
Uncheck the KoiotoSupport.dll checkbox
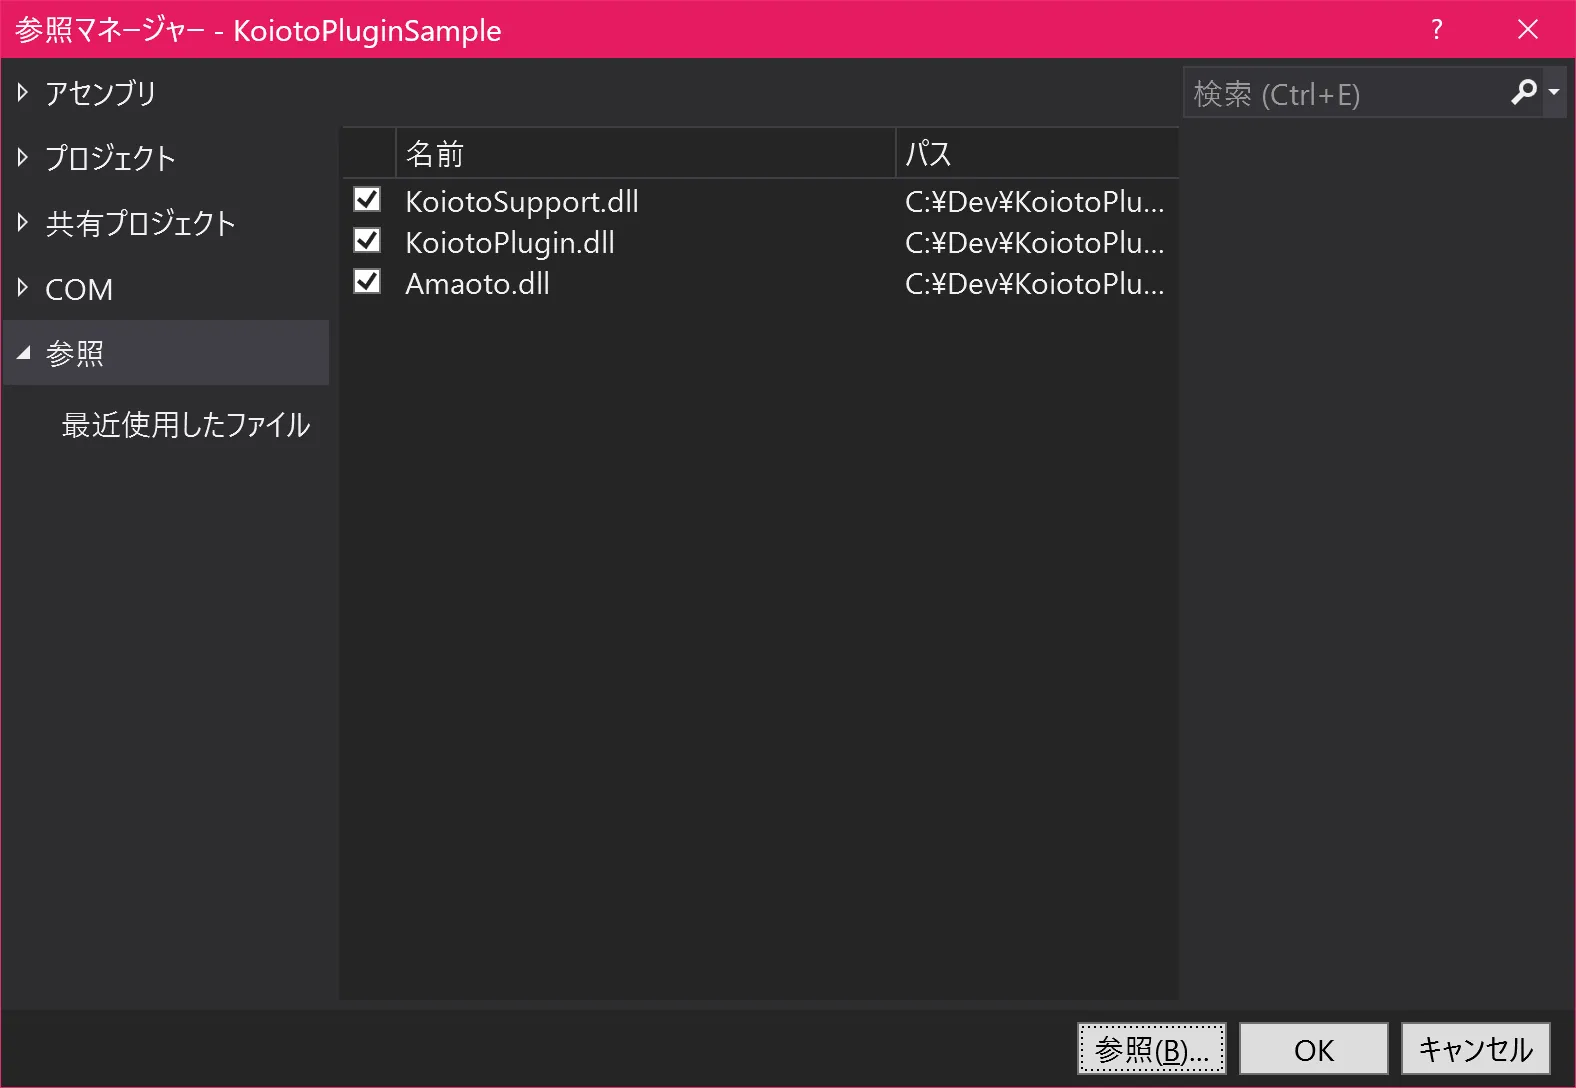coord(367,200)
